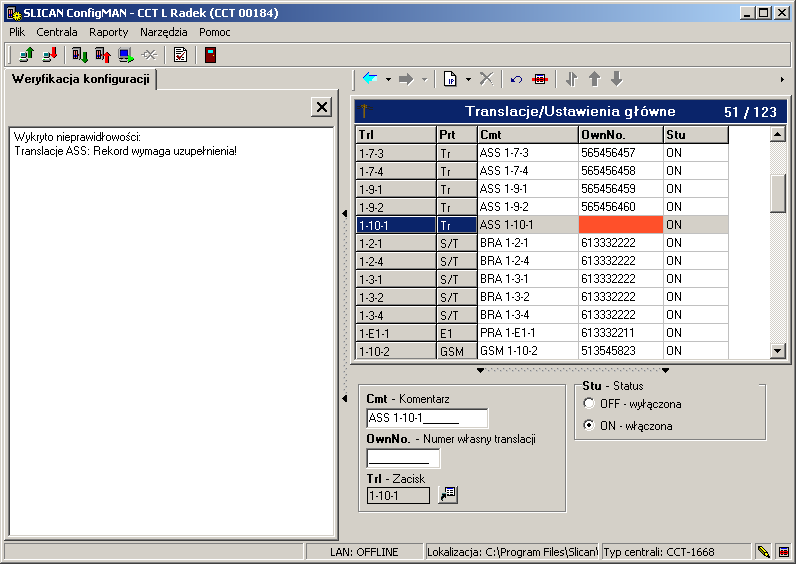The width and height of the screenshot is (796, 564).
Task: Select ON - włączona radio button
Action: click(x=589, y=425)
